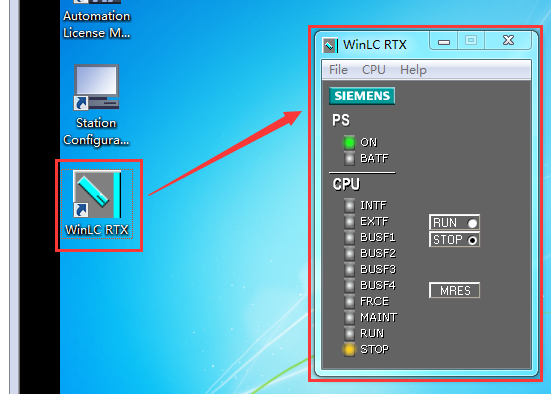This screenshot has width=551, height=394.
Task: Open Station Configurator desktop icon
Action: point(96,105)
